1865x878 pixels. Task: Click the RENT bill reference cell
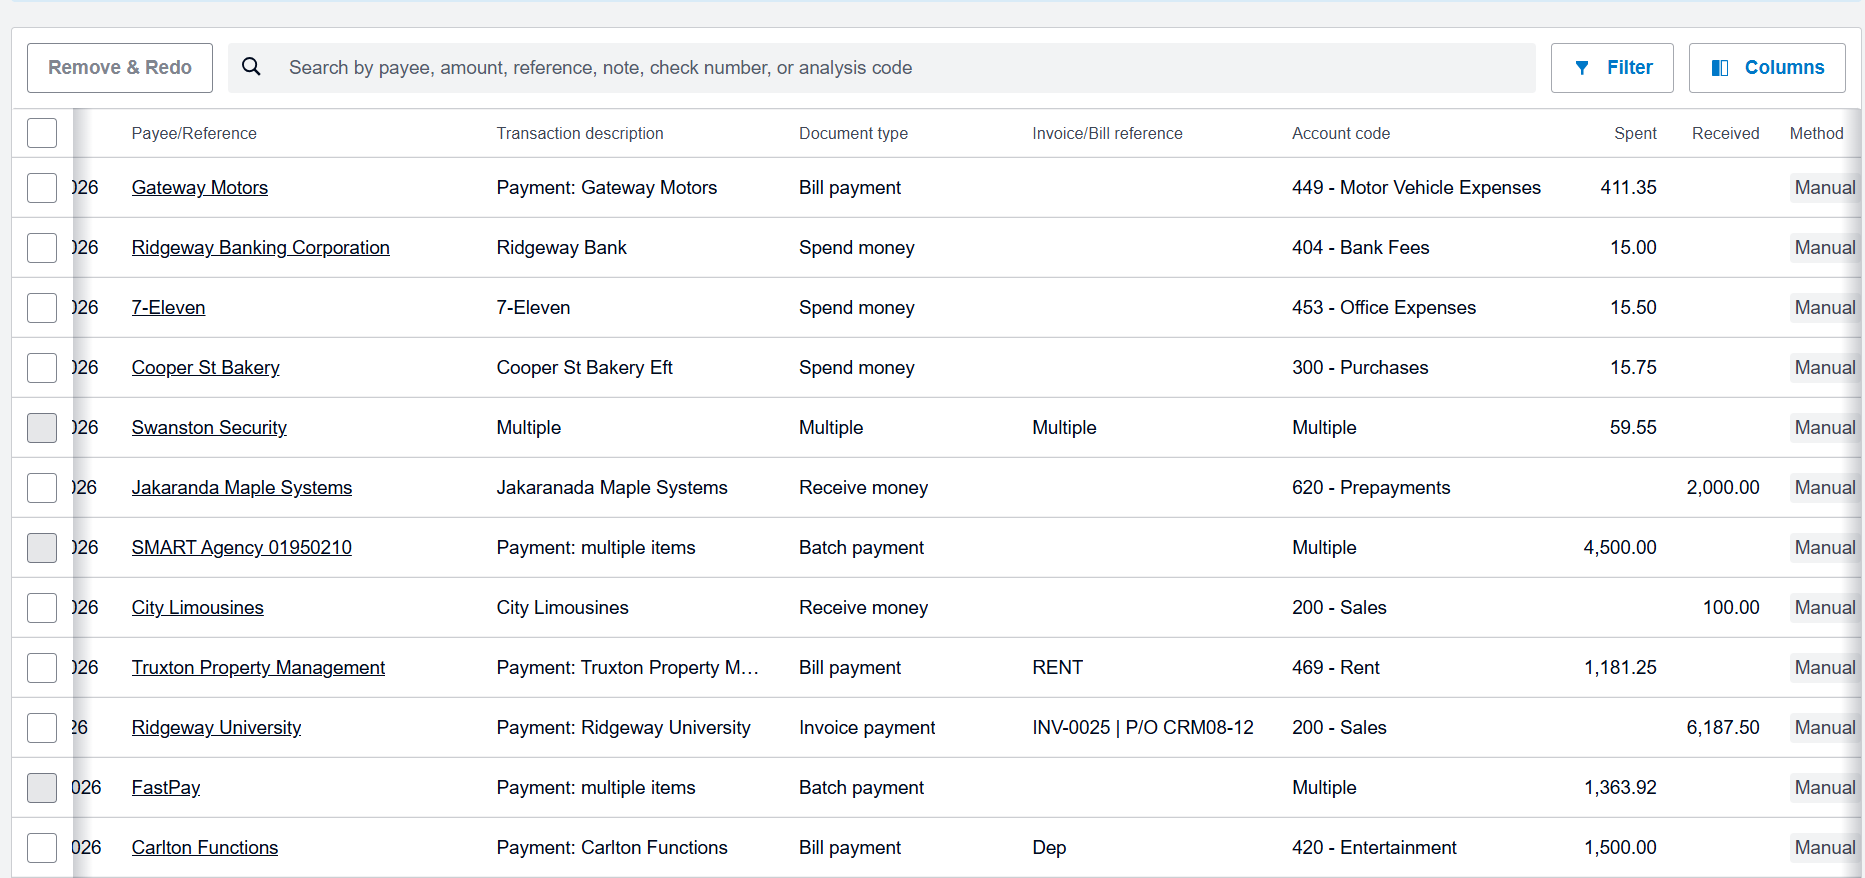pyautogui.click(x=1057, y=667)
